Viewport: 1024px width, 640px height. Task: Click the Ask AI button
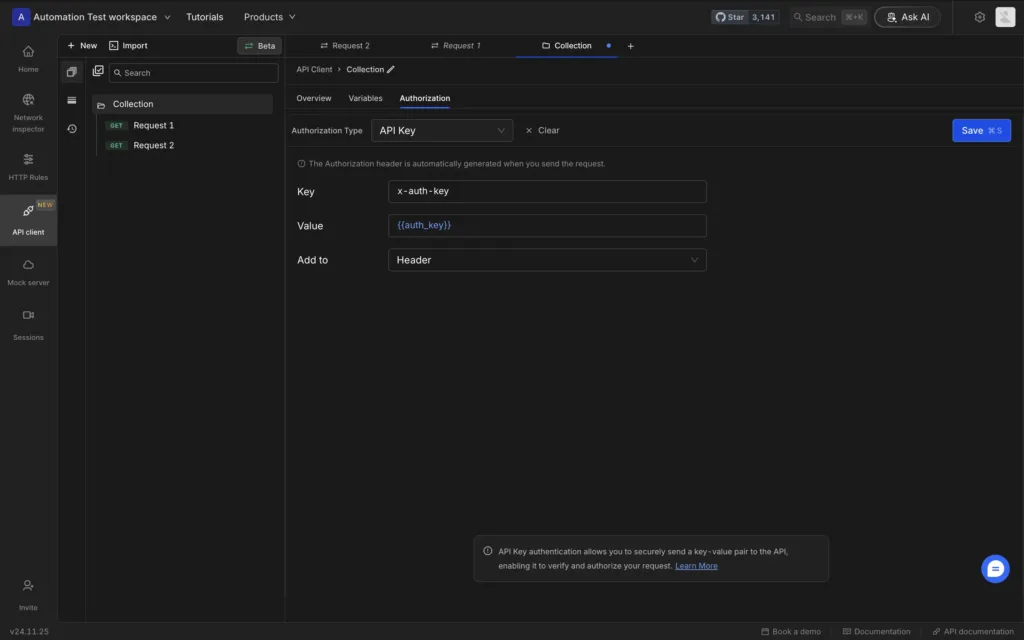point(907,17)
